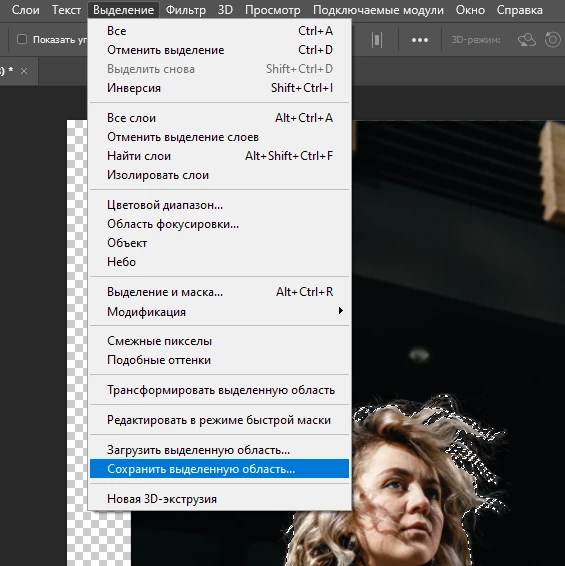Open the Справка menu
Image resolution: width=565 pixels, height=566 pixels.
(x=520, y=10)
